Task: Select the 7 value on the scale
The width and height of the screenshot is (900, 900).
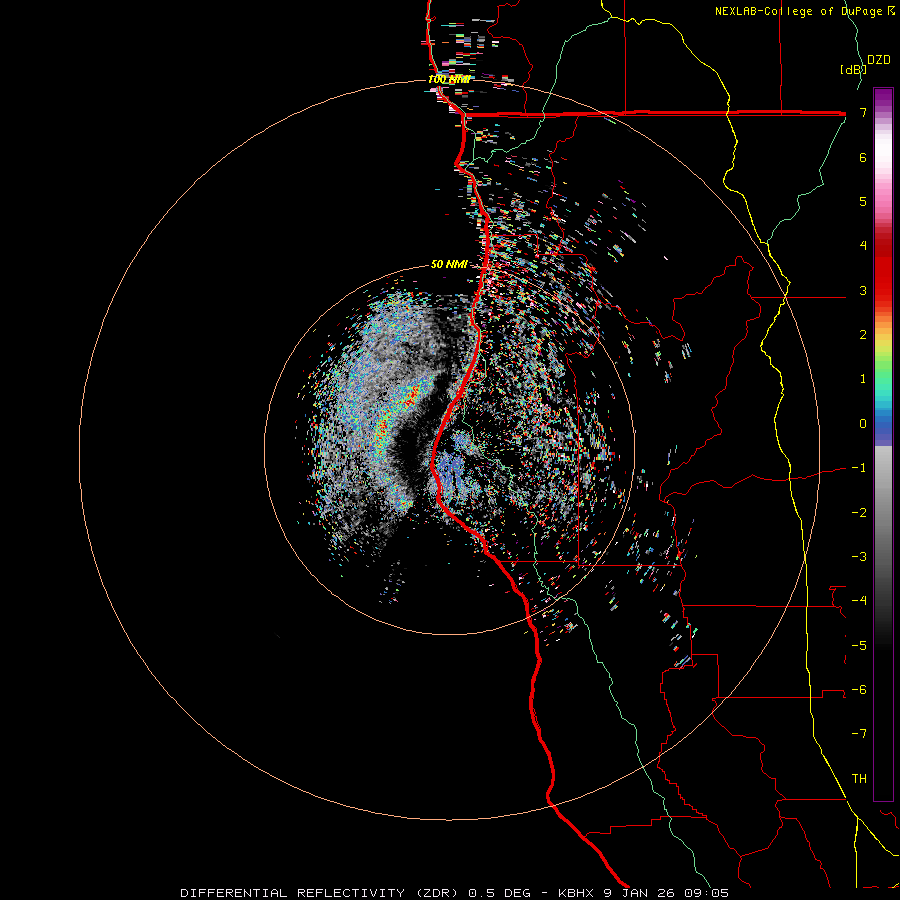Action: [x=863, y=112]
